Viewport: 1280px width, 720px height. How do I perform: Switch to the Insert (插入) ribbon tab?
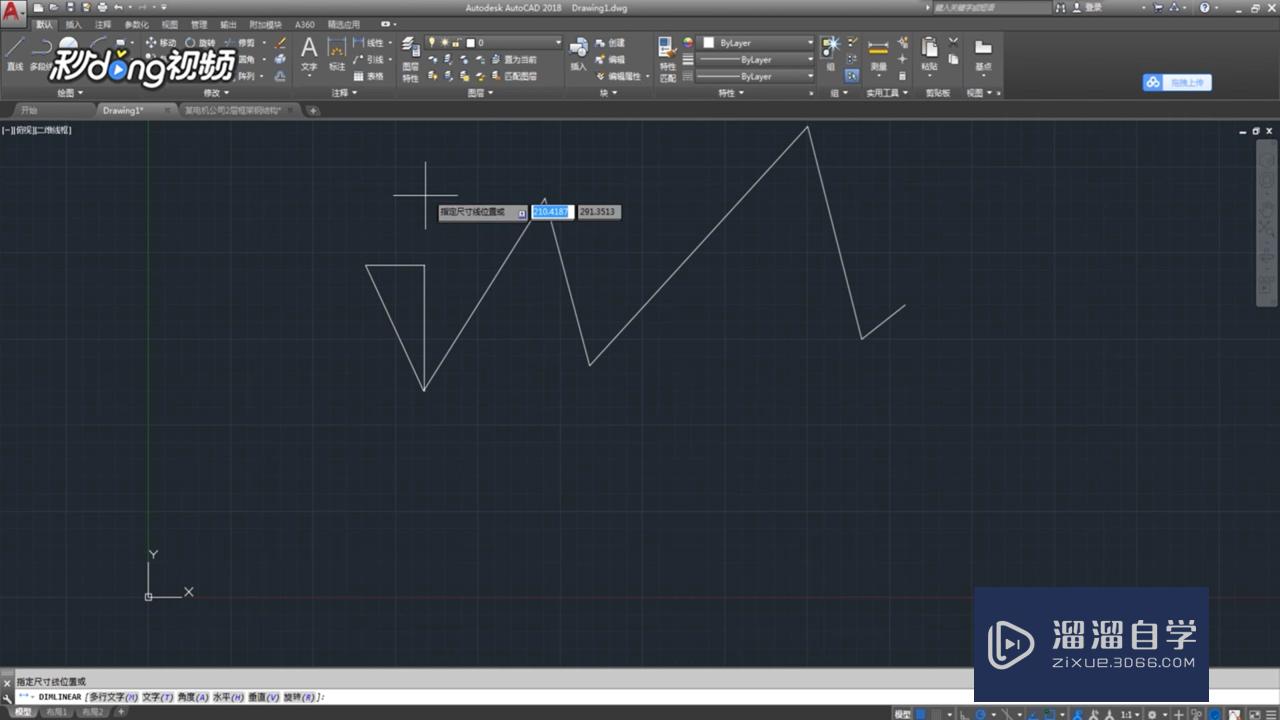coord(74,24)
